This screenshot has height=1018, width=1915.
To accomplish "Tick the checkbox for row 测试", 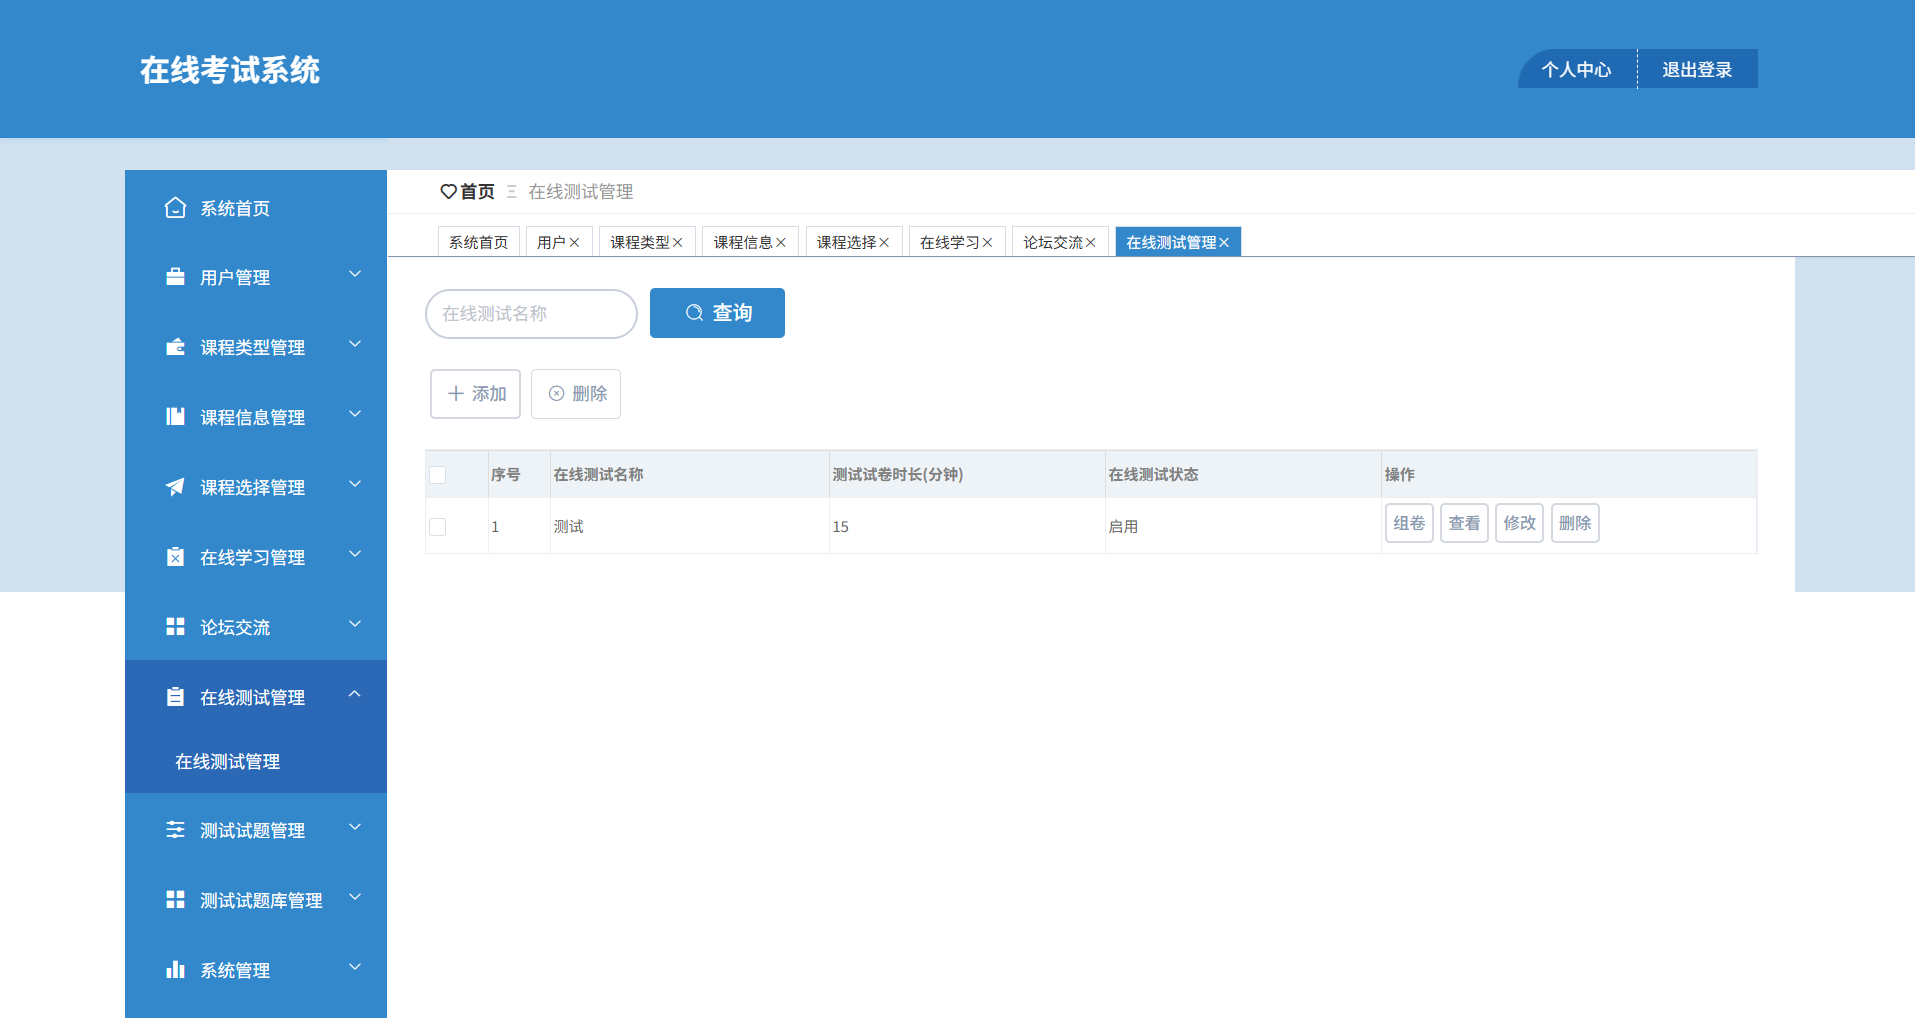I will tap(438, 527).
